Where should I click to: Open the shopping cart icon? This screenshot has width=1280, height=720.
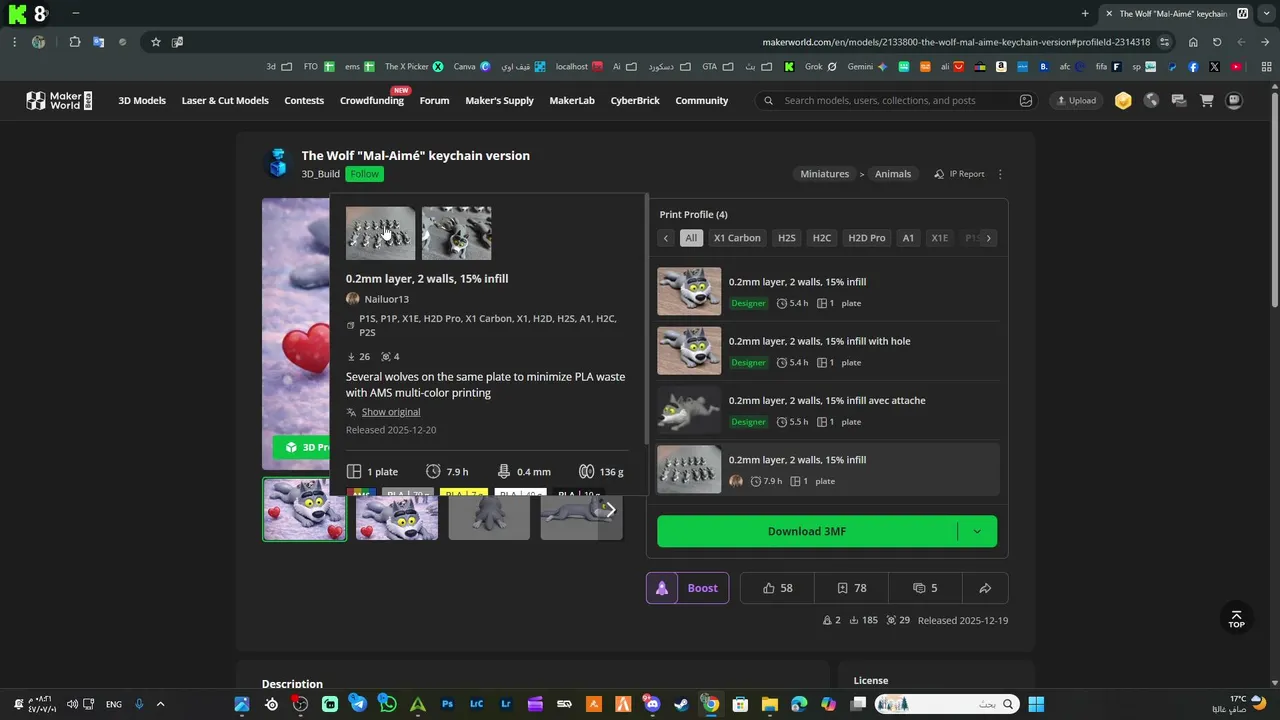(x=1207, y=100)
